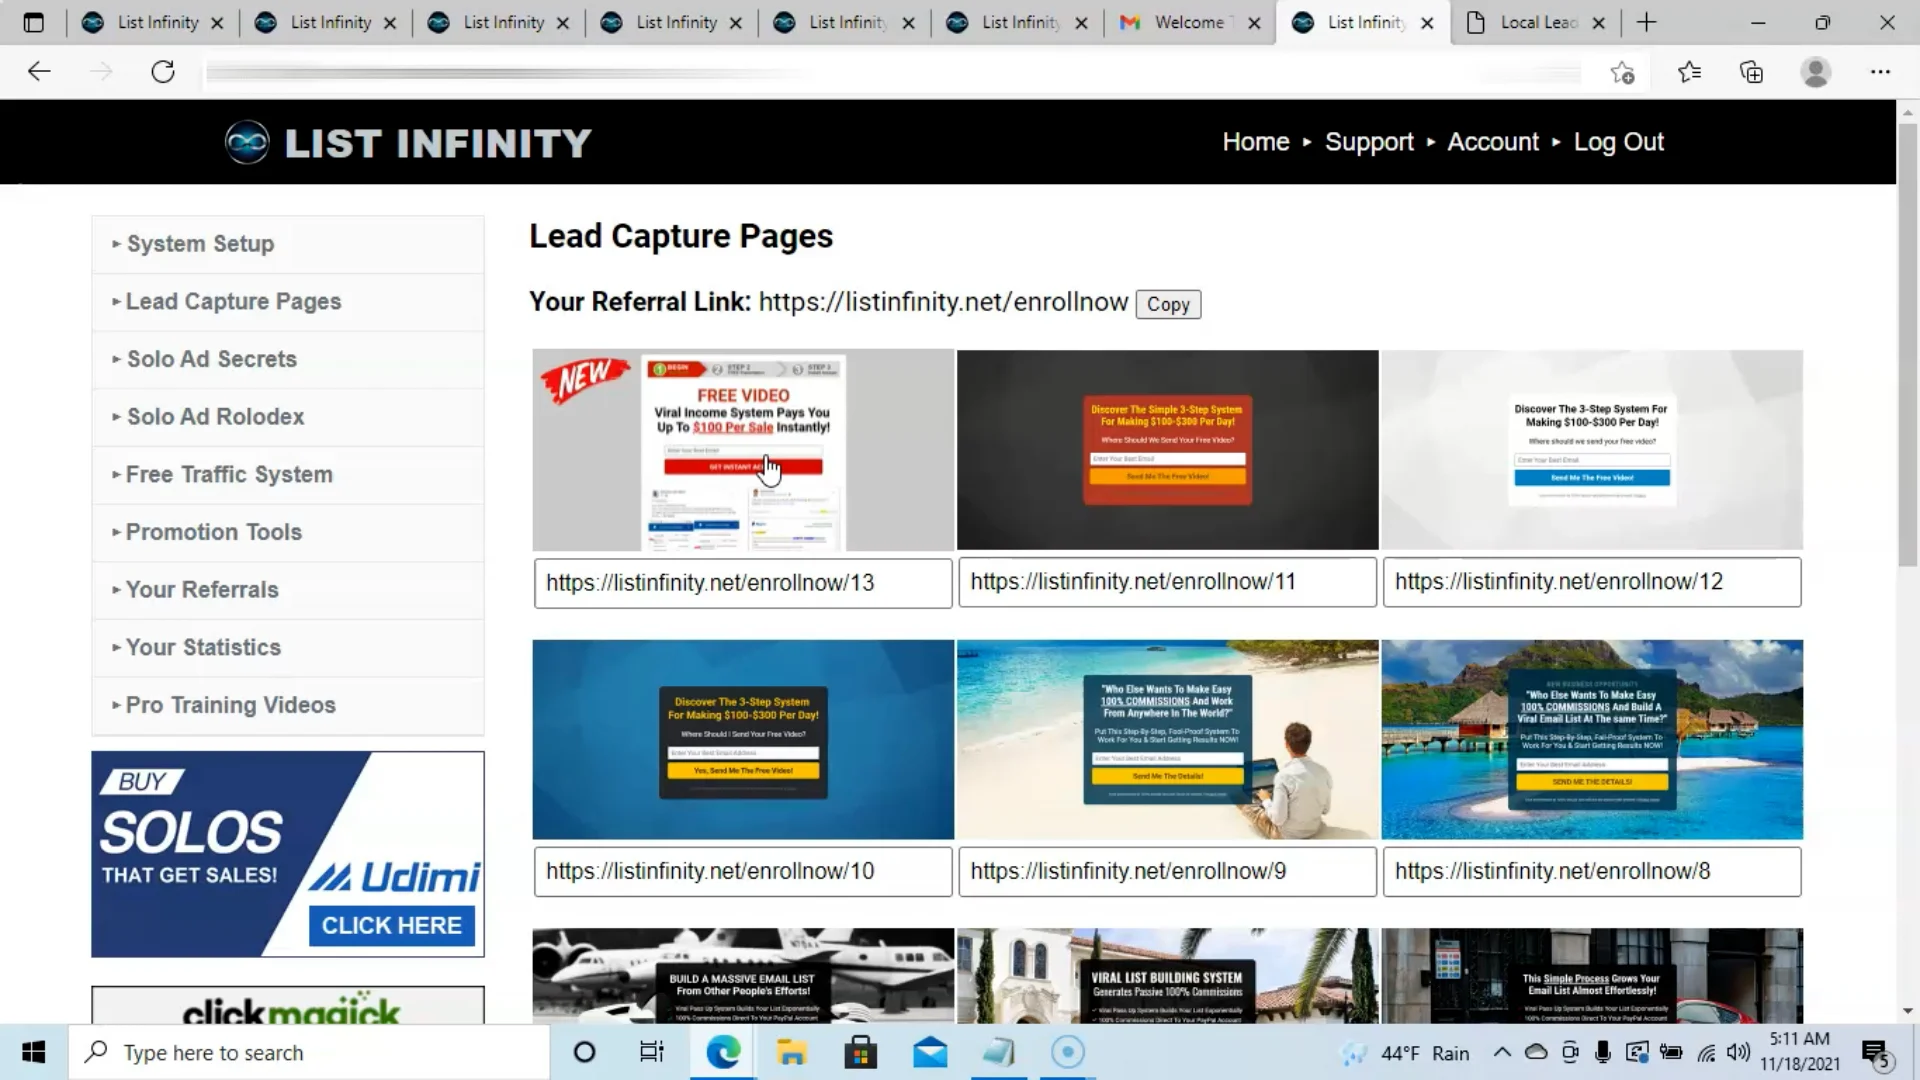This screenshot has width=1920, height=1080.
Task: Open Windows Start menu
Action: [x=33, y=1052]
